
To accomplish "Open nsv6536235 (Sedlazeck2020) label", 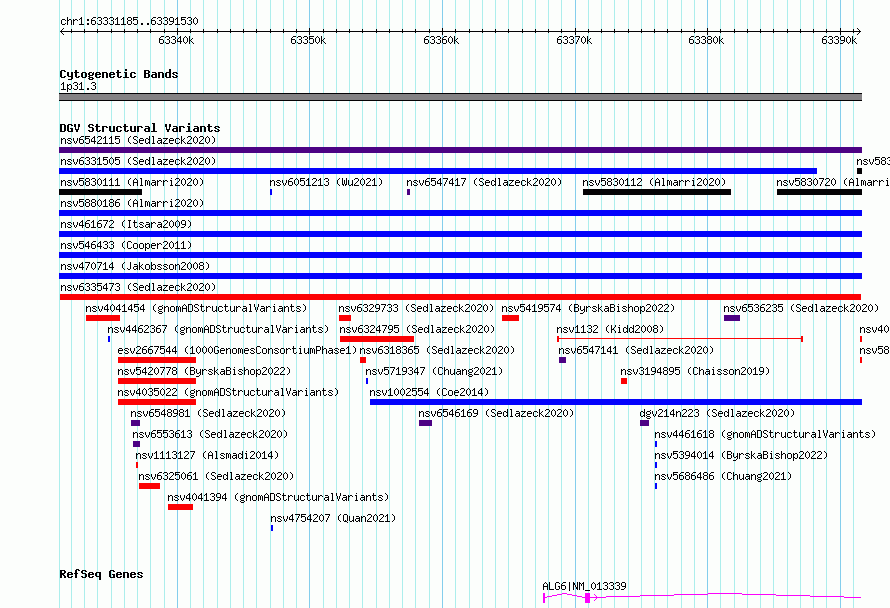I will tap(801, 308).
